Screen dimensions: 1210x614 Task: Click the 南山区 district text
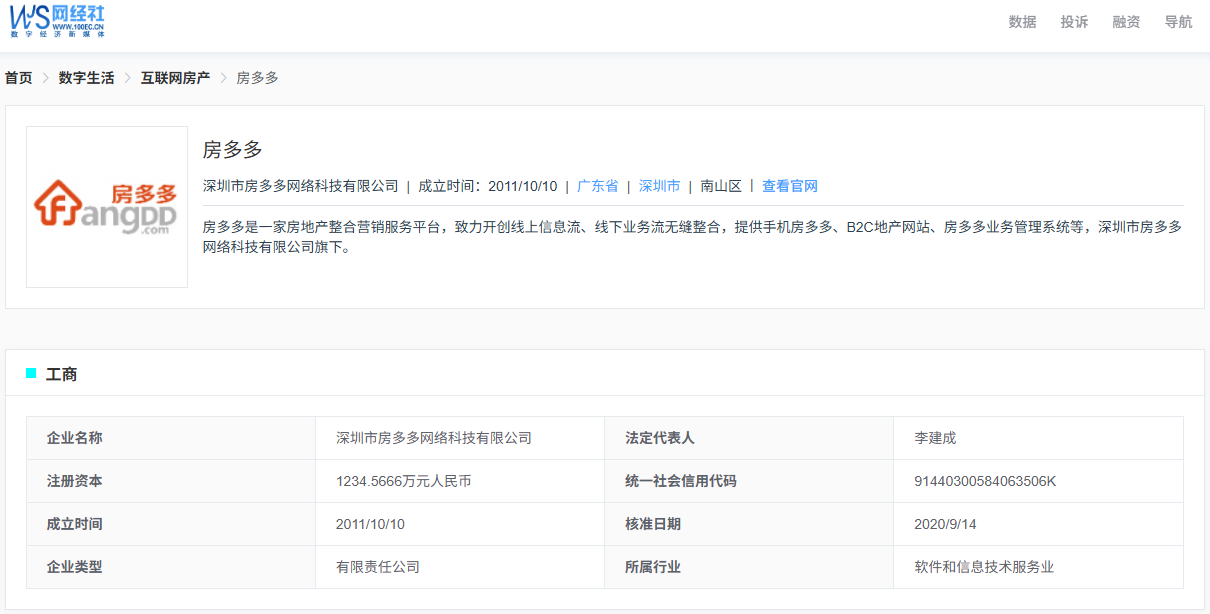click(721, 186)
